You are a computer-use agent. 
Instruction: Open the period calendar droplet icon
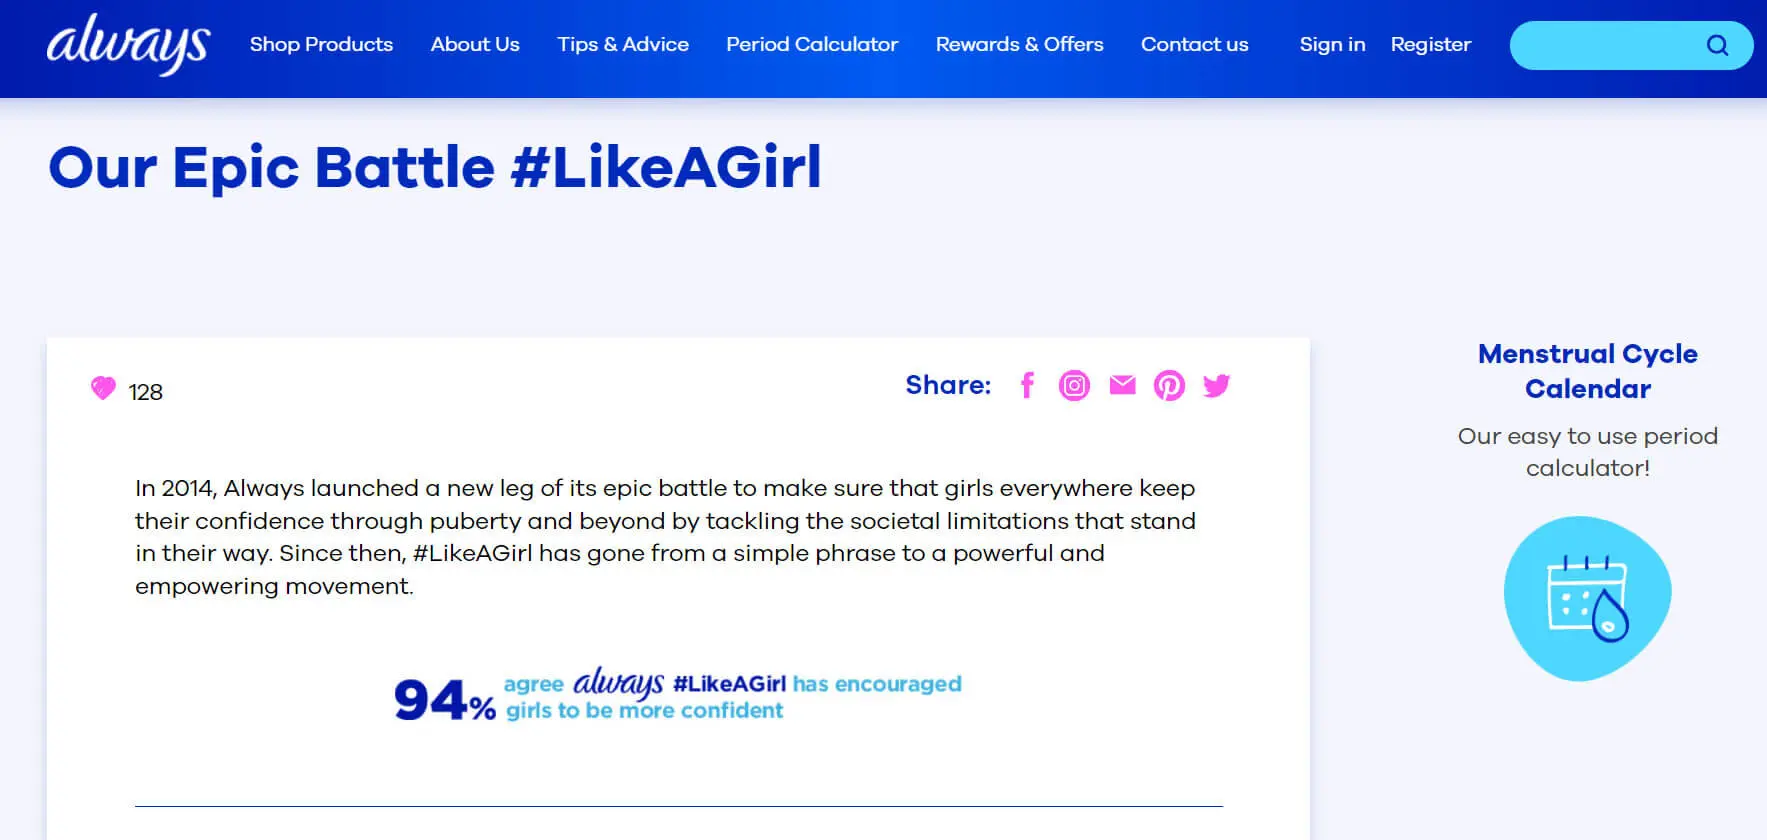[x=1588, y=598]
